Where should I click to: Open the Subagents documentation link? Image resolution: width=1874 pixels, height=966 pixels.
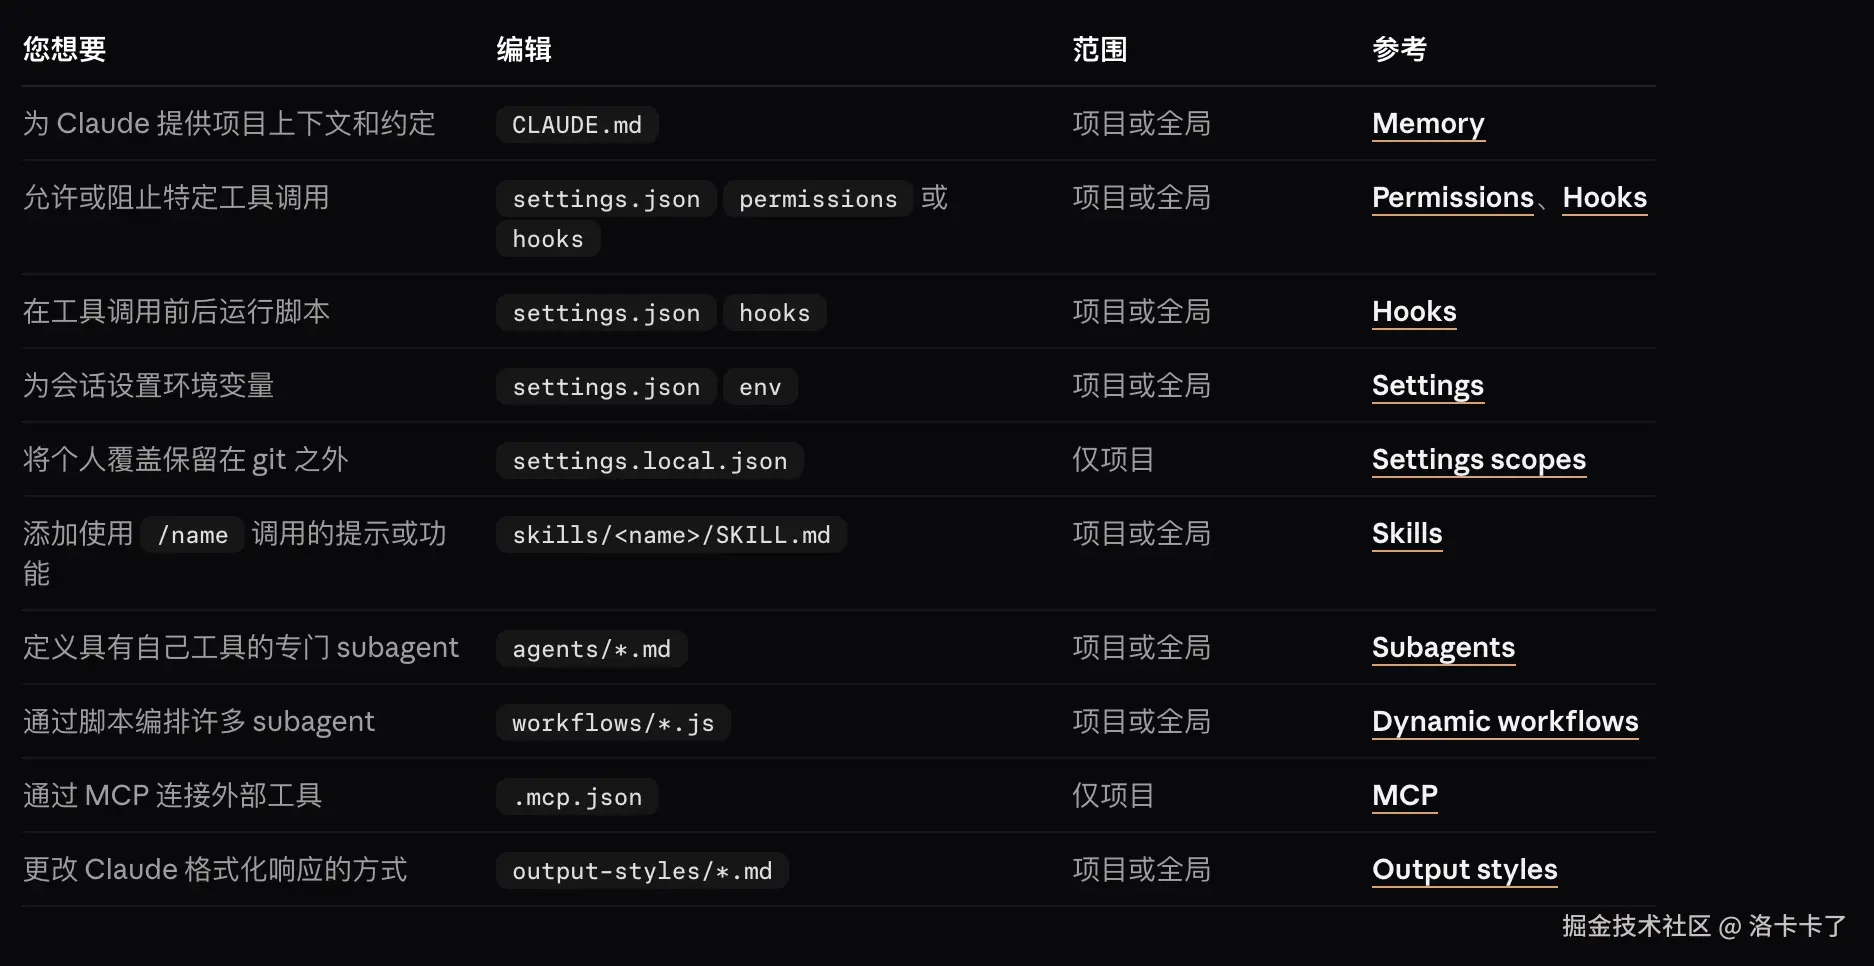(1443, 647)
